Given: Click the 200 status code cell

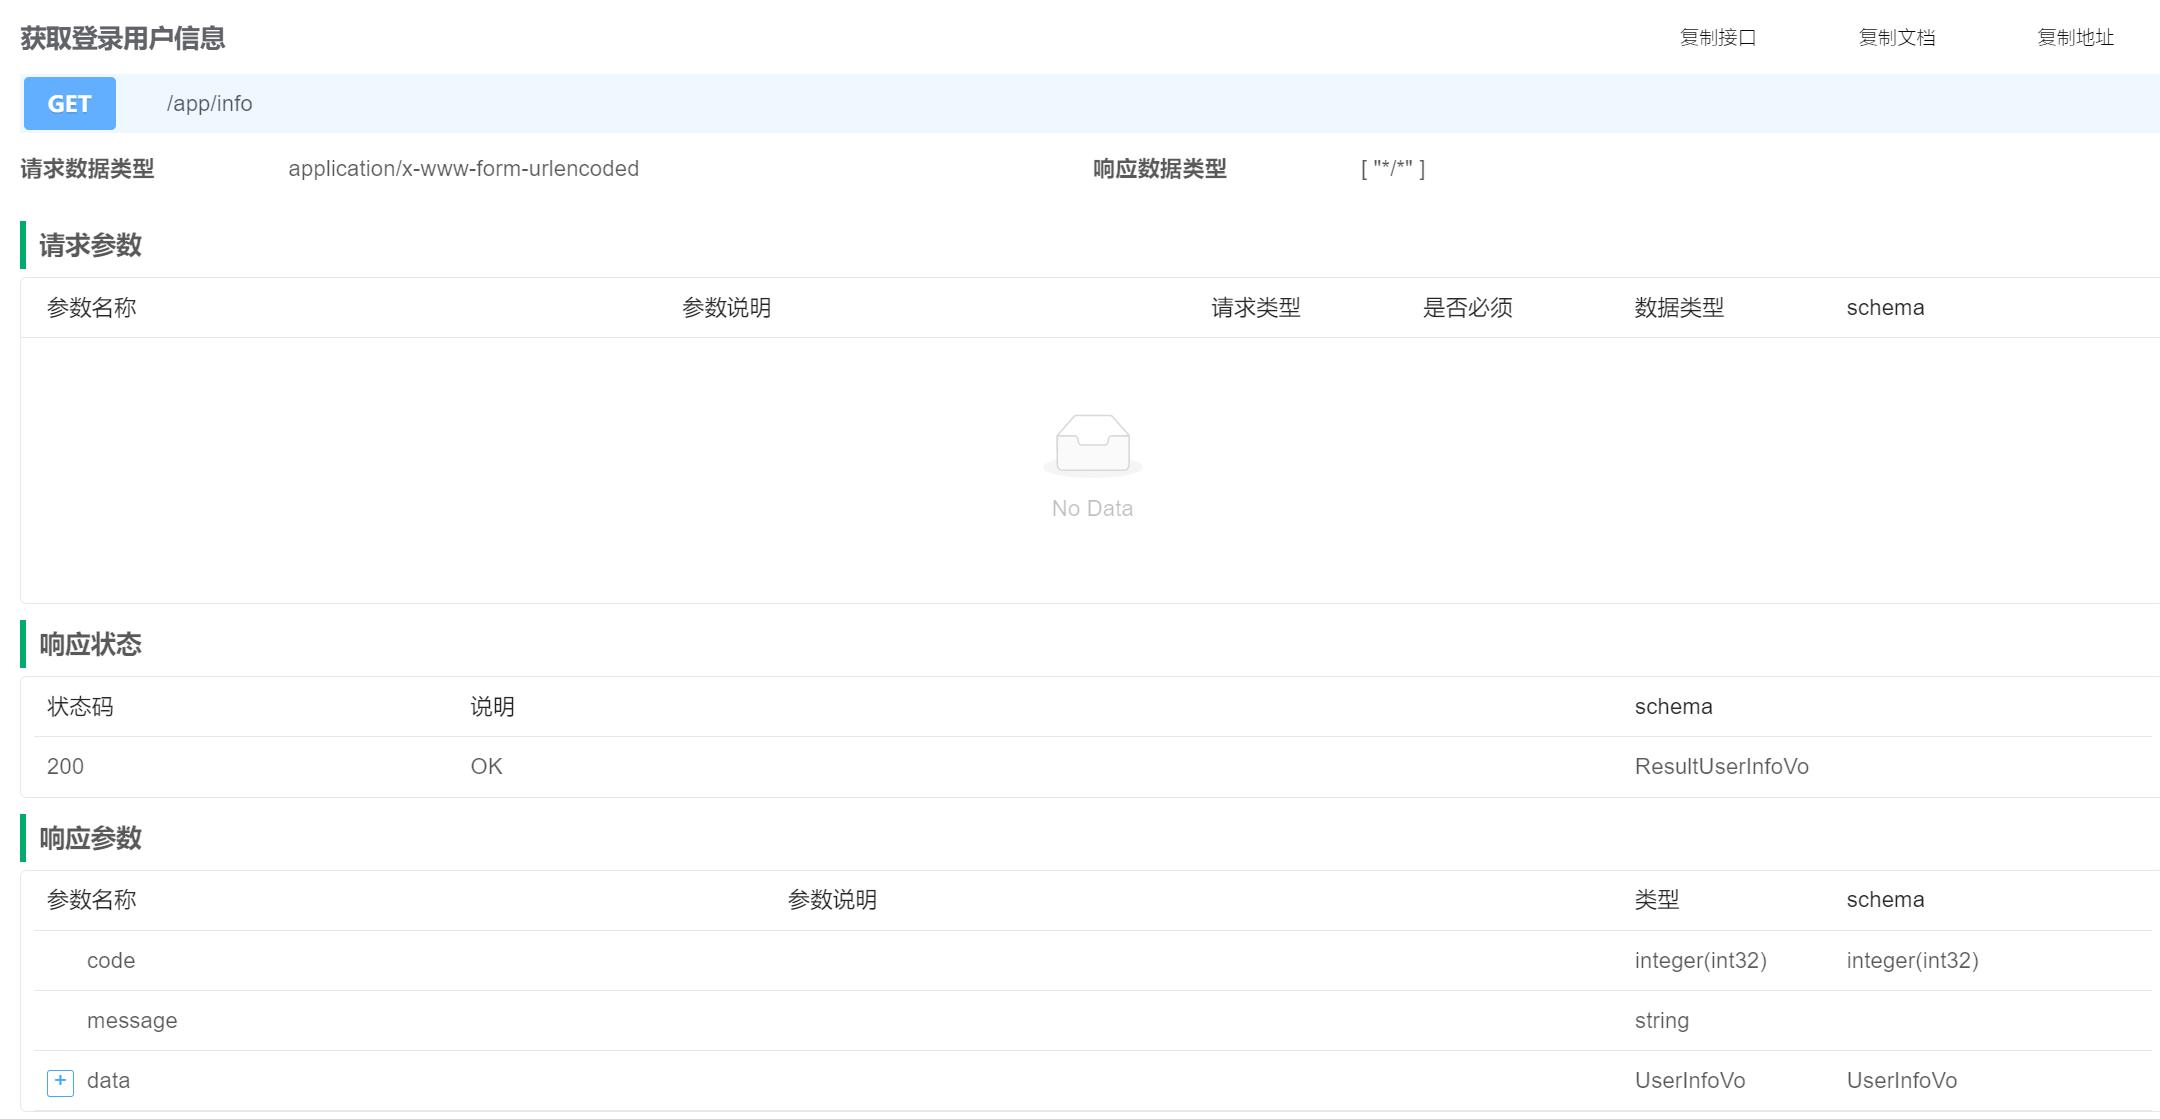Looking at the screenshot, I should pos(65,767).
